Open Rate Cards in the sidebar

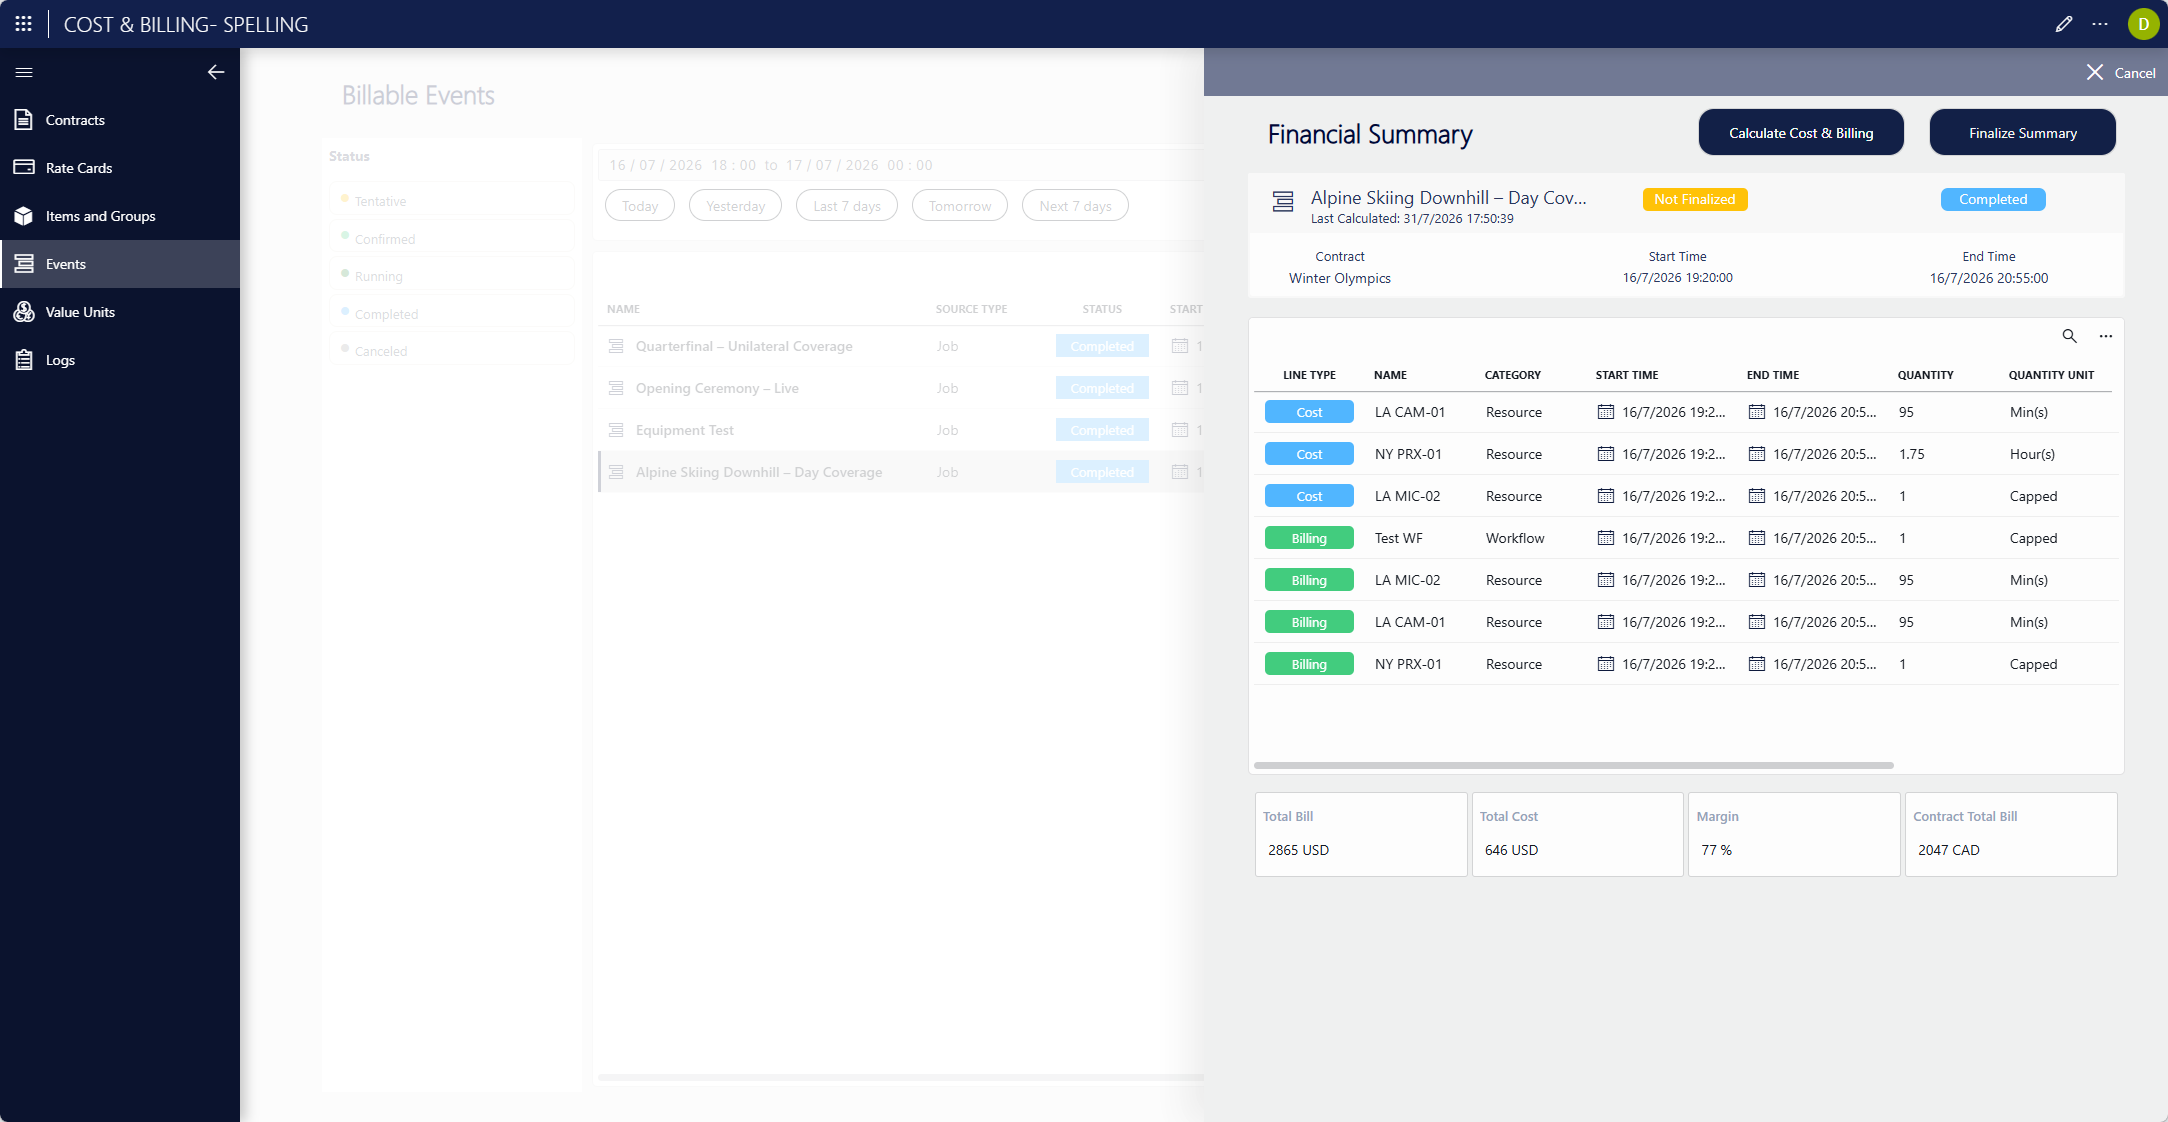[x=120, y=168]
